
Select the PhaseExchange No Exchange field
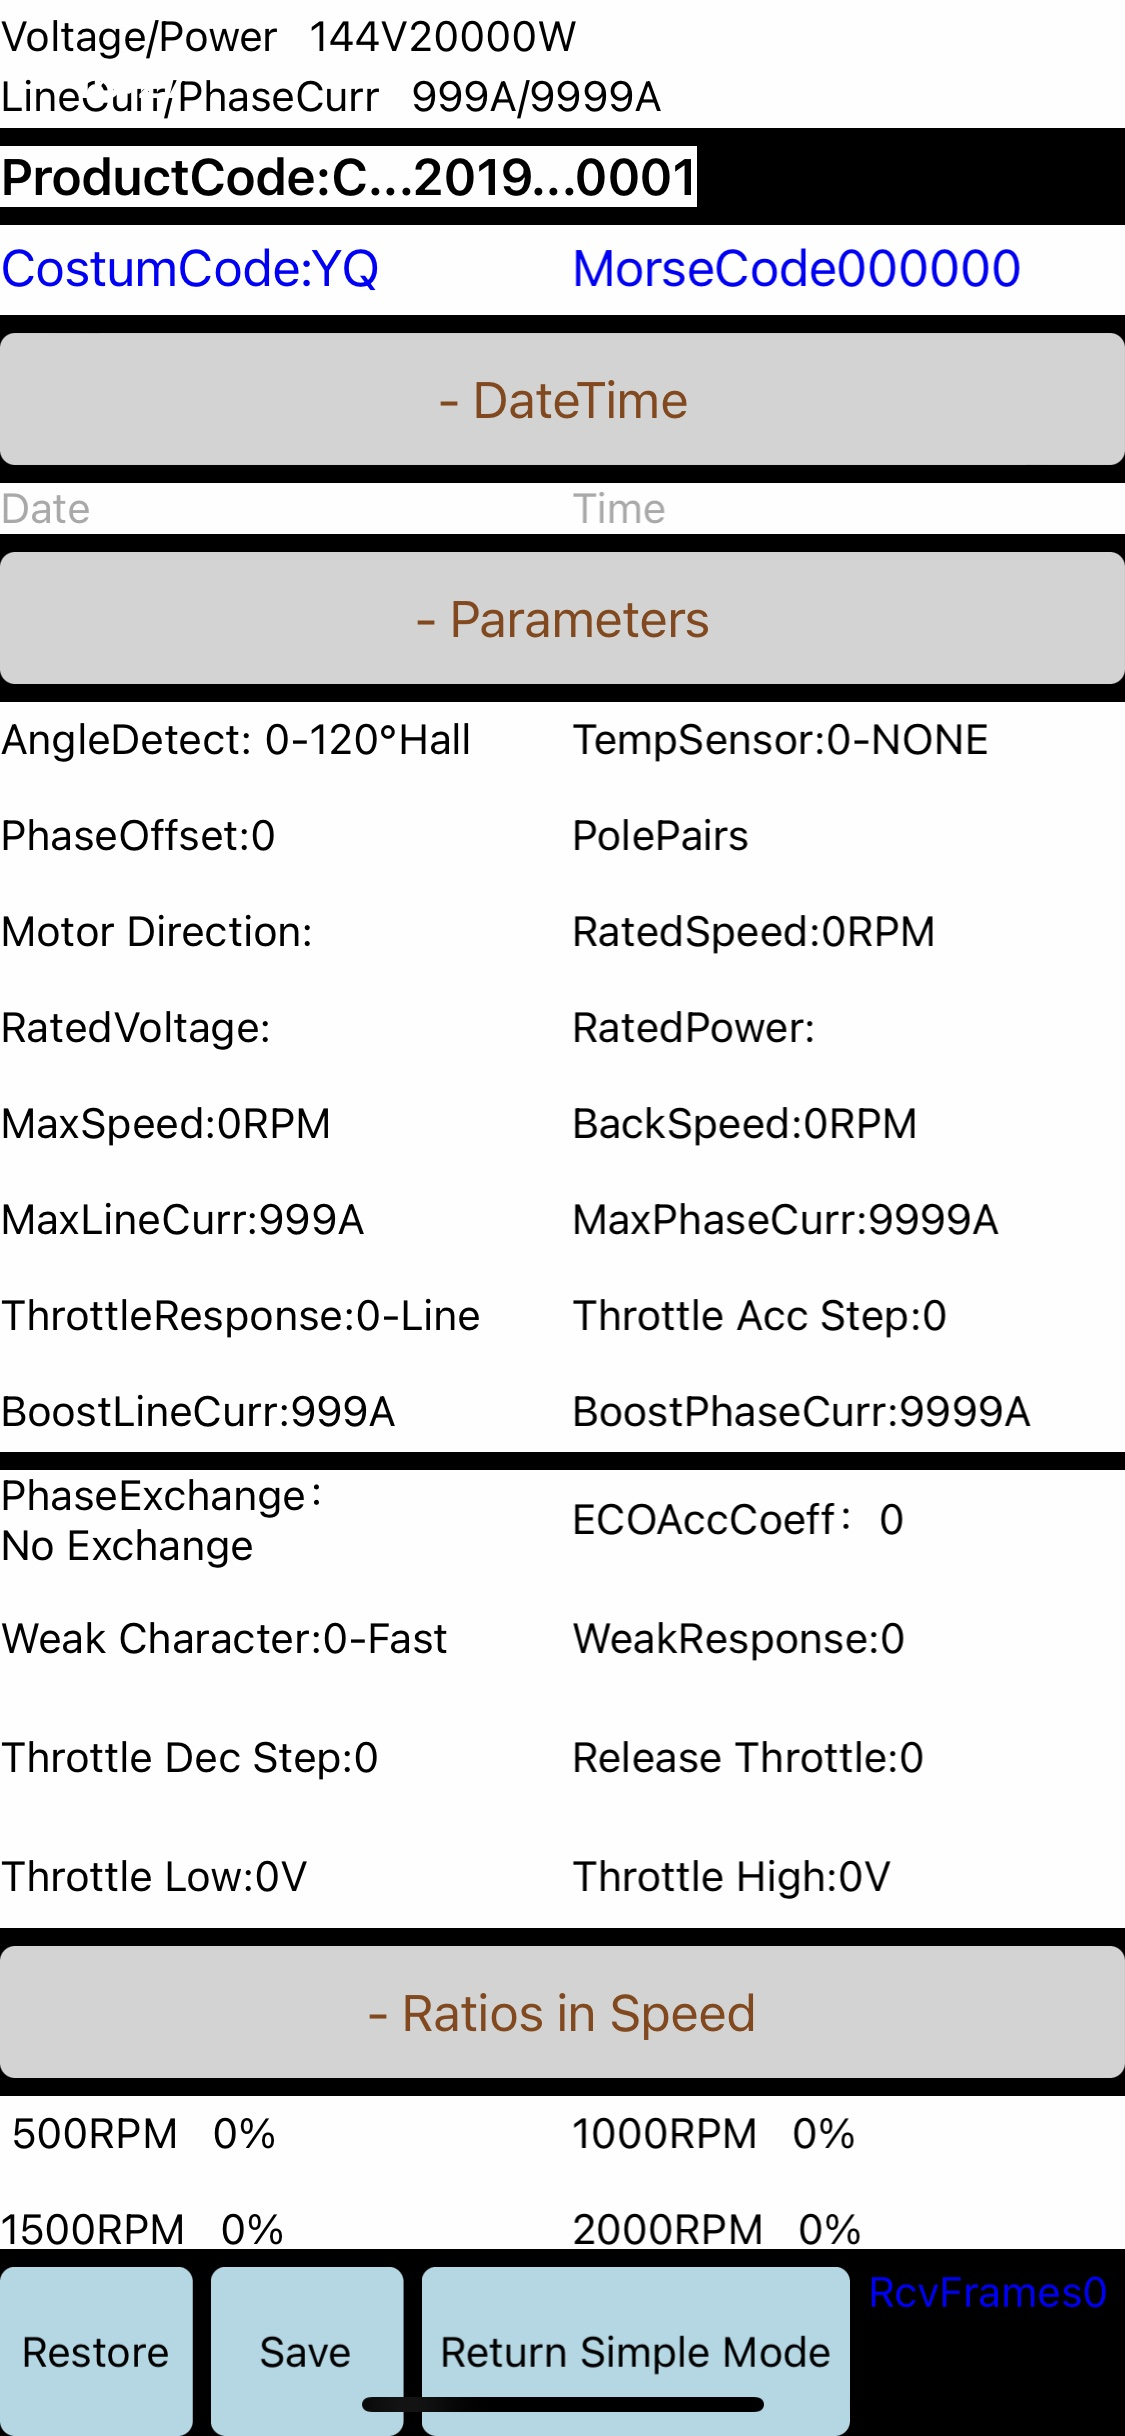click(x=160, y=1521)
